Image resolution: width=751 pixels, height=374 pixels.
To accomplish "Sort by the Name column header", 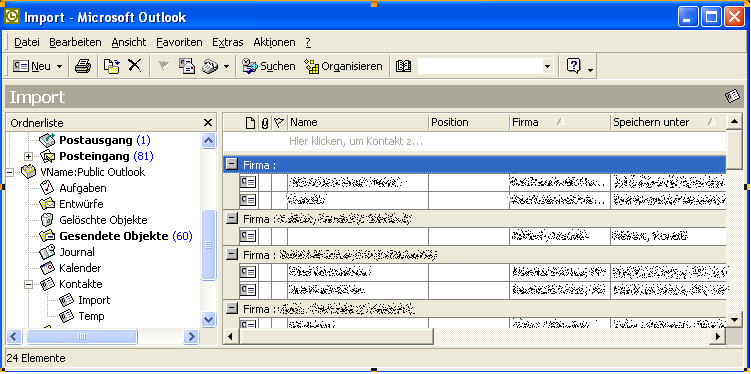I will (358, 123).
